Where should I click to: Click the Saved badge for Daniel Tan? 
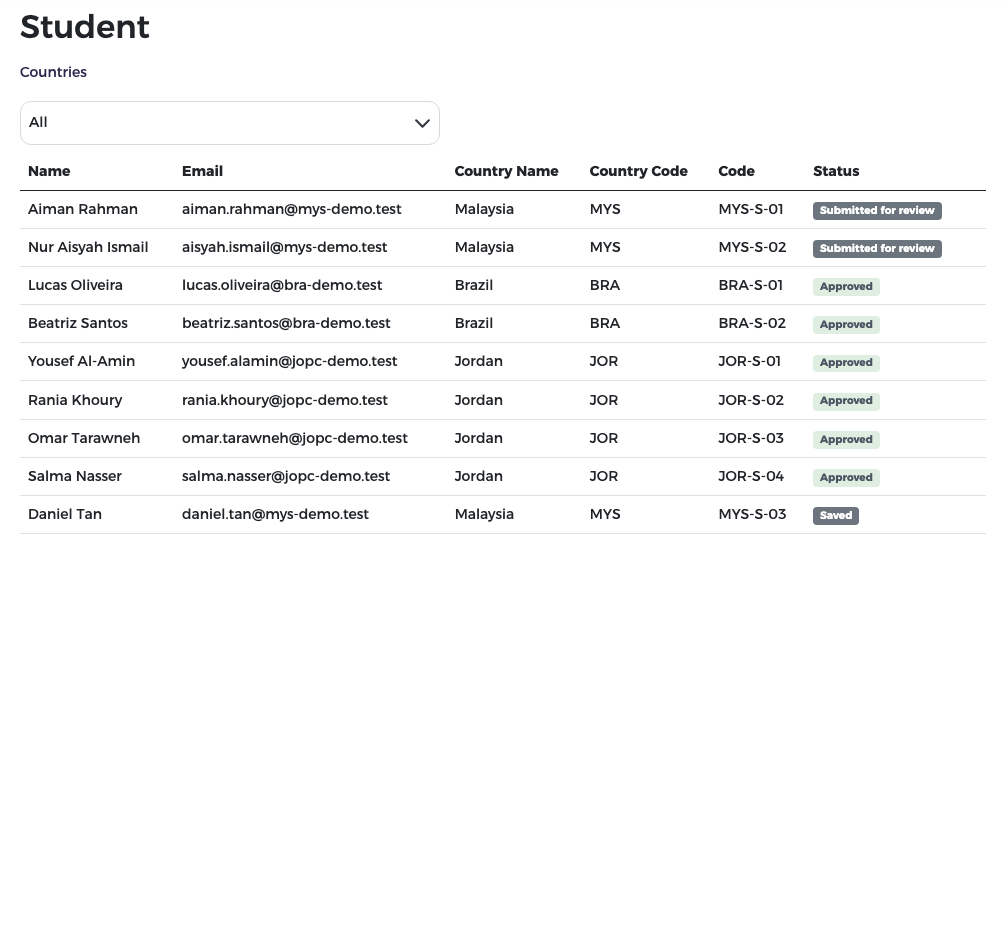[x=836, y=515]
